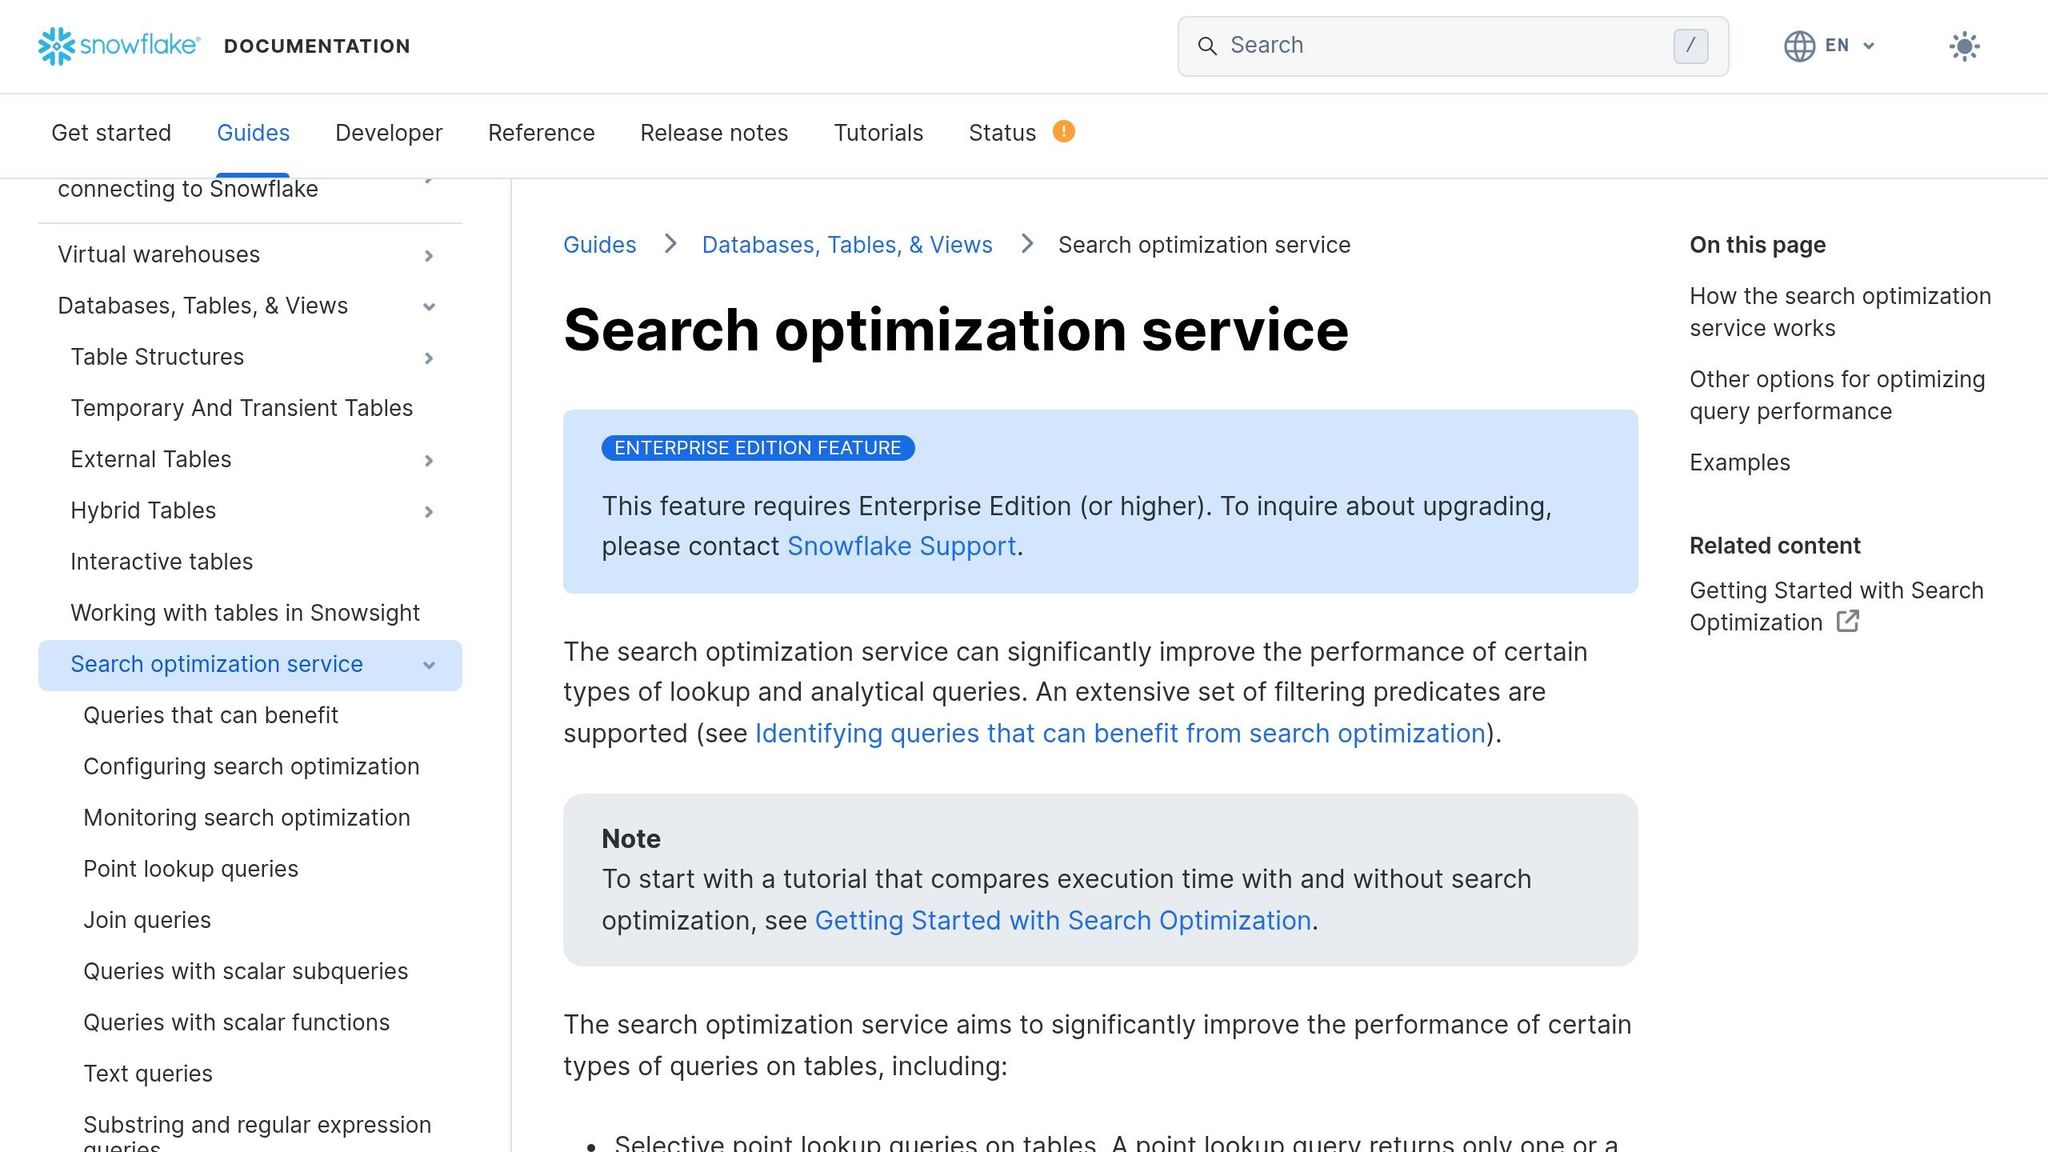Open the EN language dropdown
Image resolution: width=2048 pixels, height=1152 pixels.
pos(1840,45)
